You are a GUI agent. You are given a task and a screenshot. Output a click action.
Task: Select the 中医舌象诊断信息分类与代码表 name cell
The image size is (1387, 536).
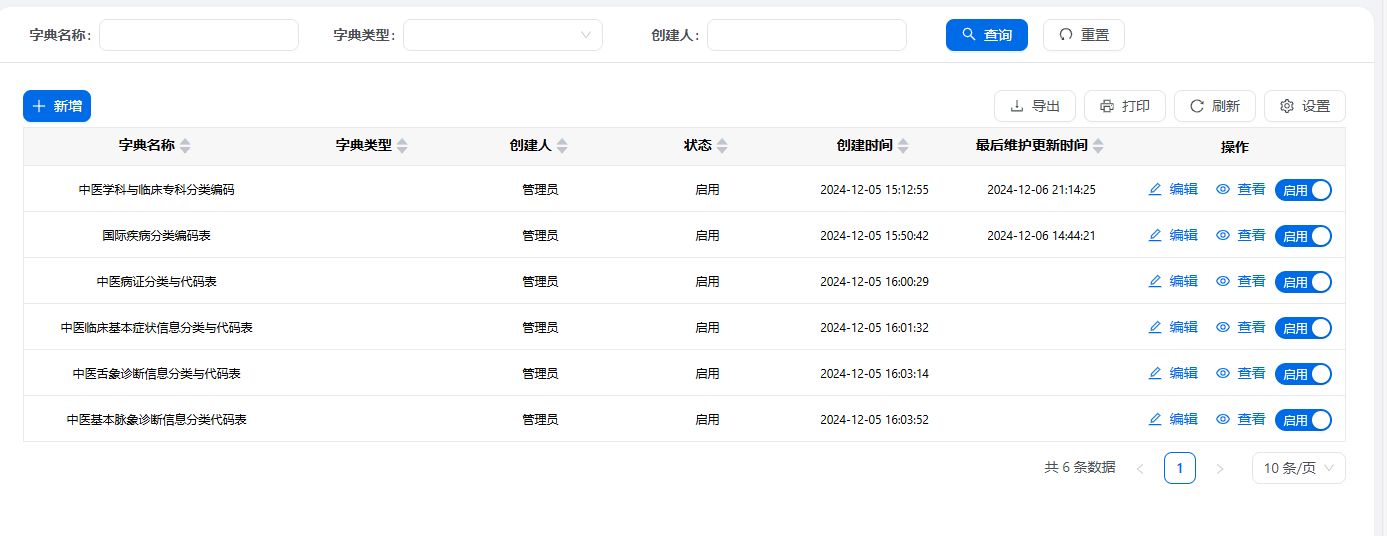(x=157, y=373)
